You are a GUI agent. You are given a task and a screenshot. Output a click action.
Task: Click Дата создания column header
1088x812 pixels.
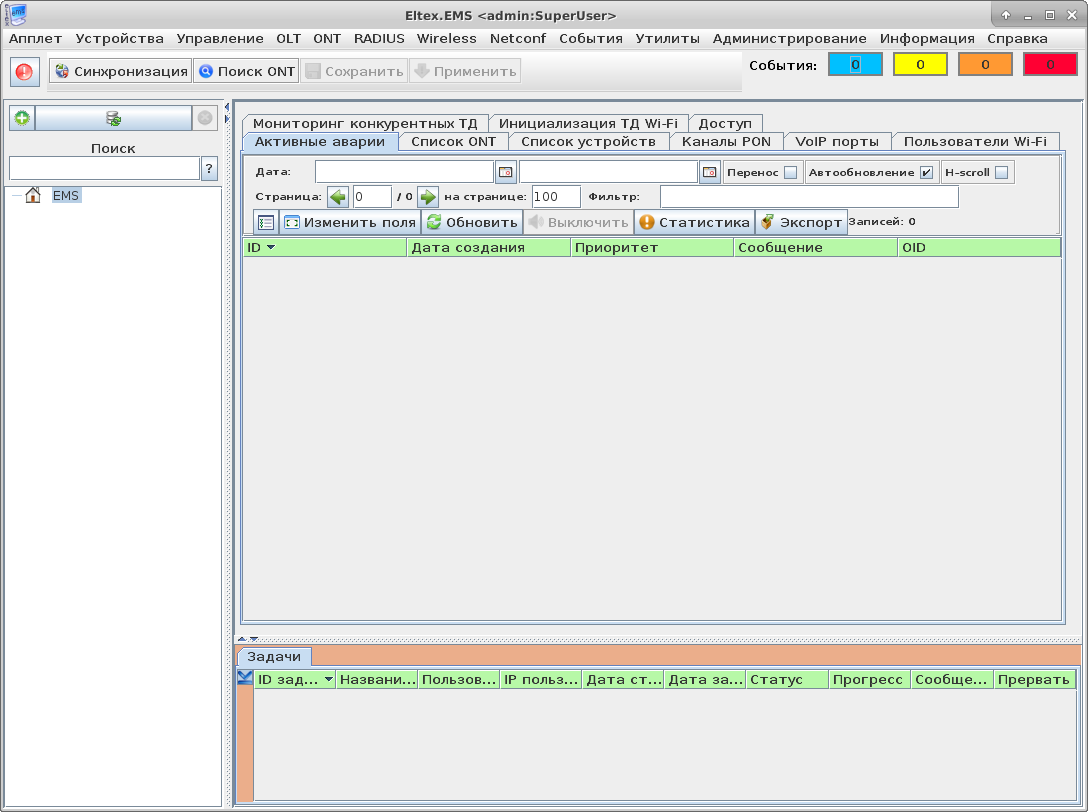(488, 248)
